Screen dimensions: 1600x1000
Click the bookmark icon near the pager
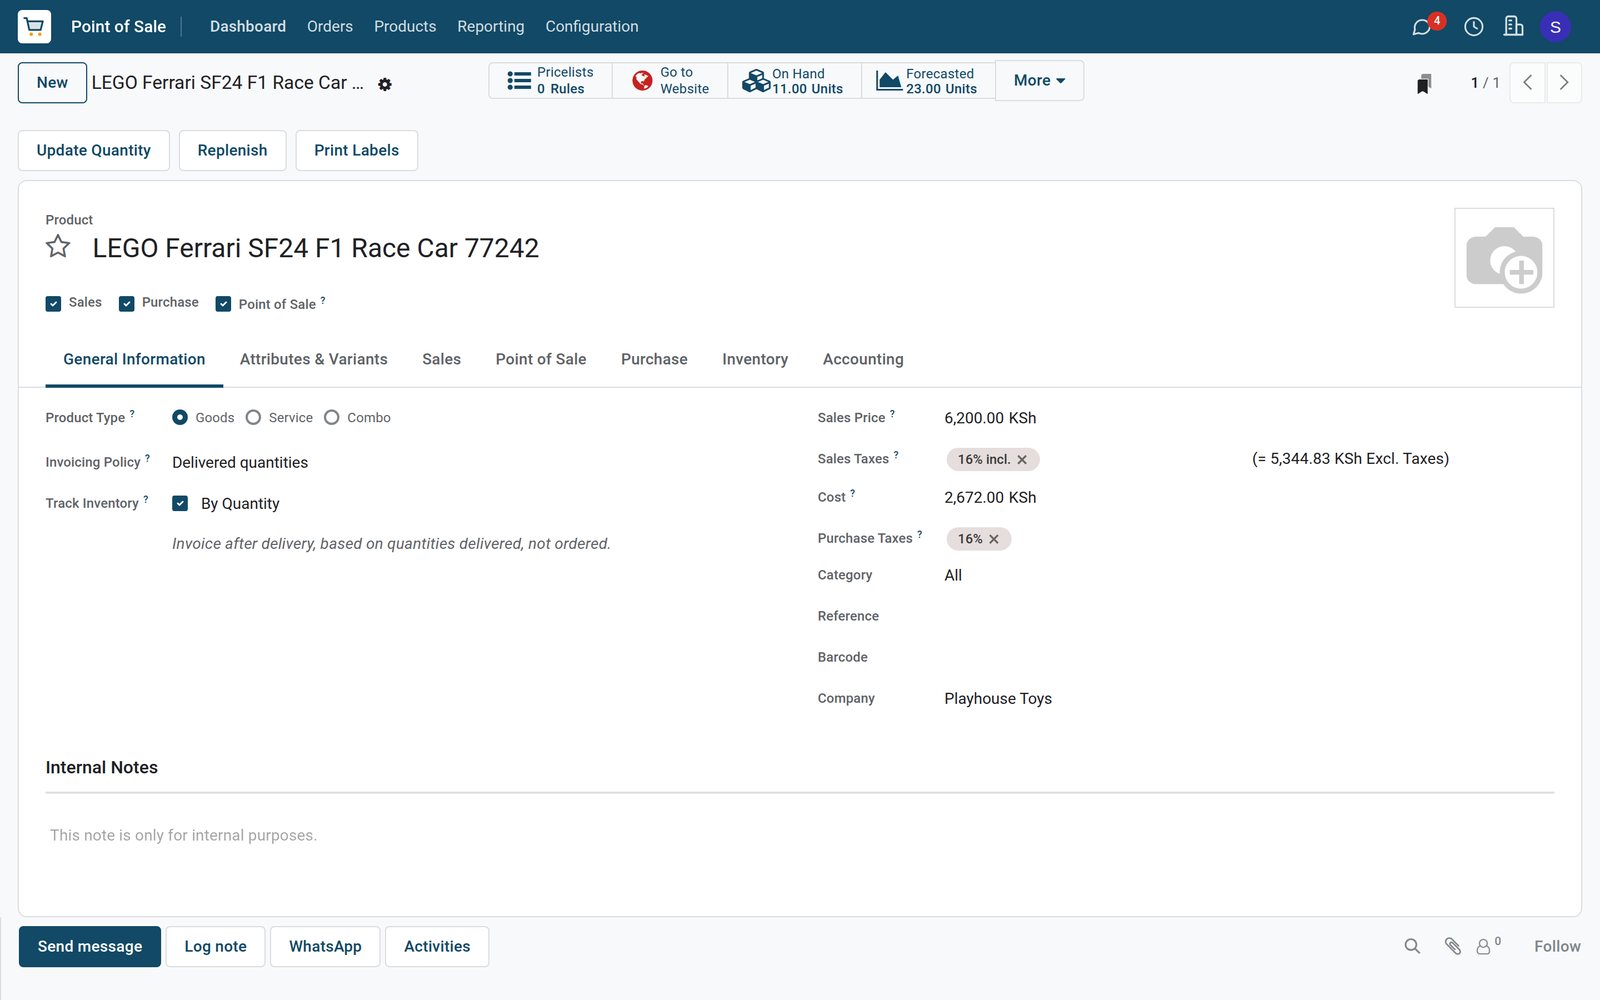1423,84
